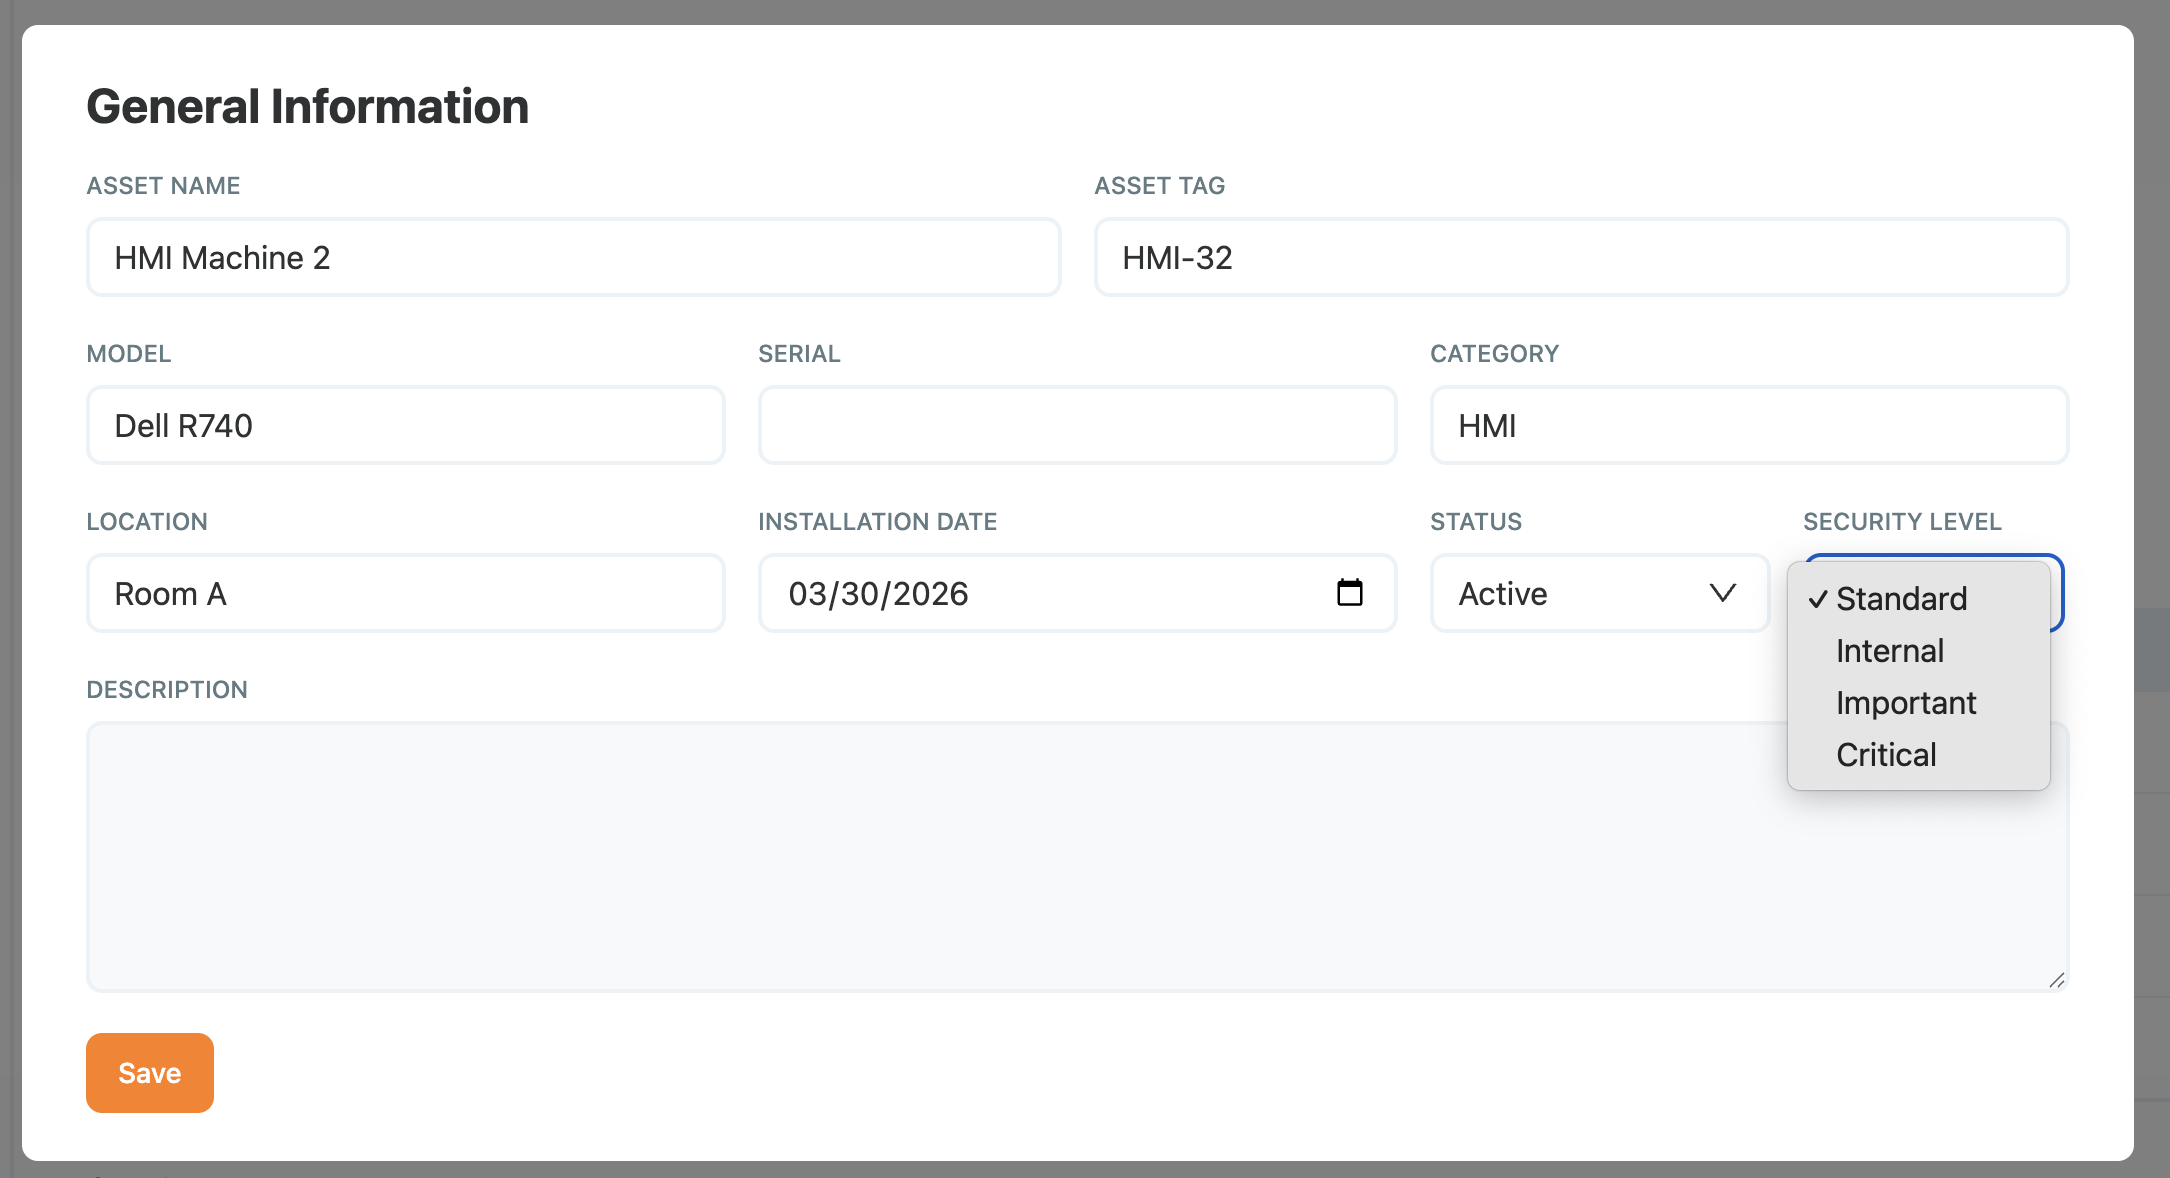Select Critical security level option

tap(1885, 755)
